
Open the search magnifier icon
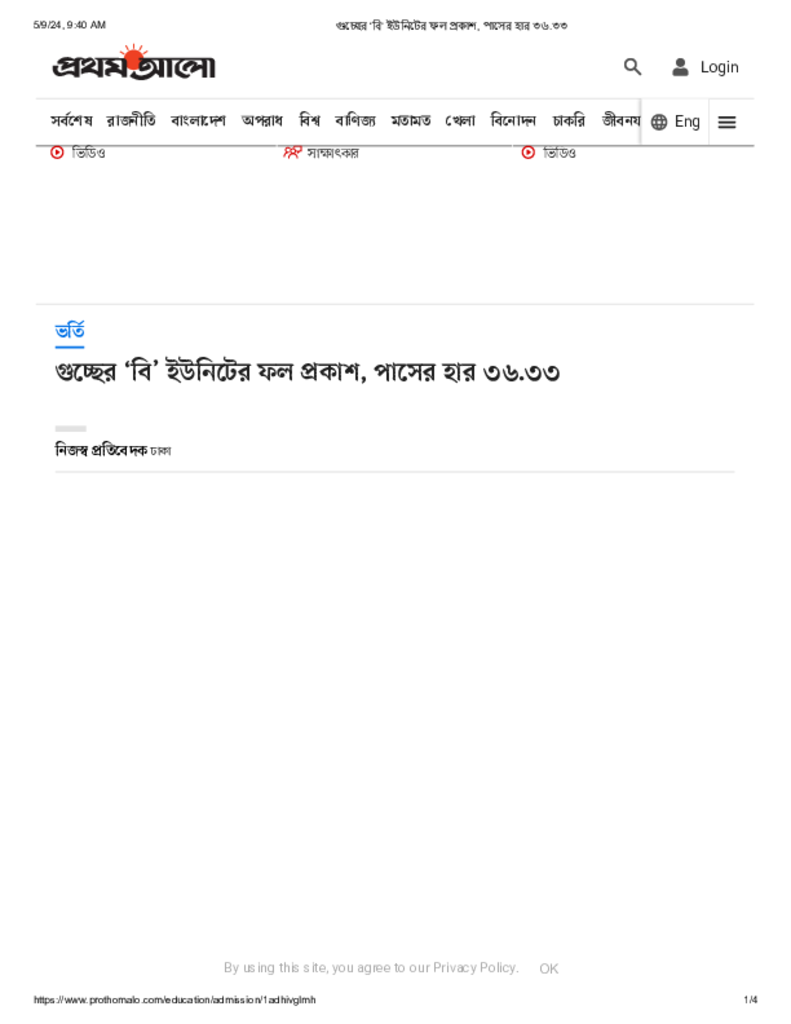632,67
